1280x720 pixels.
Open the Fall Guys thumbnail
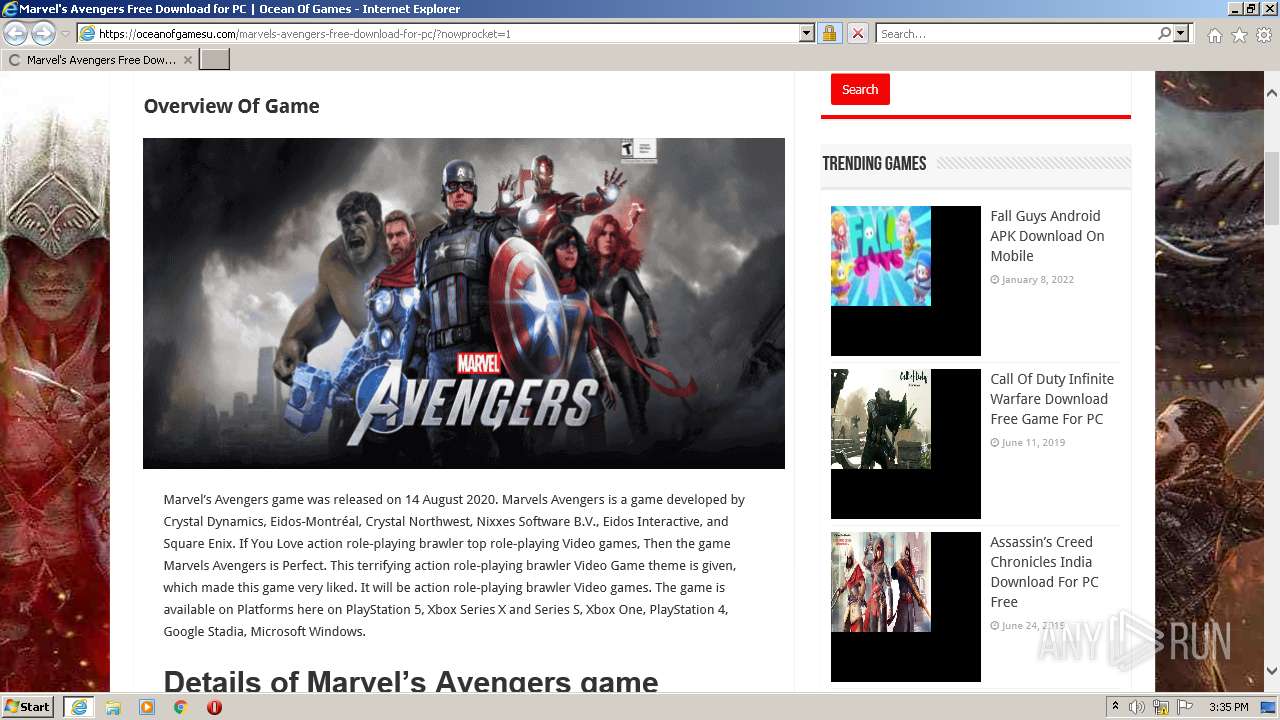click(906, 281)
